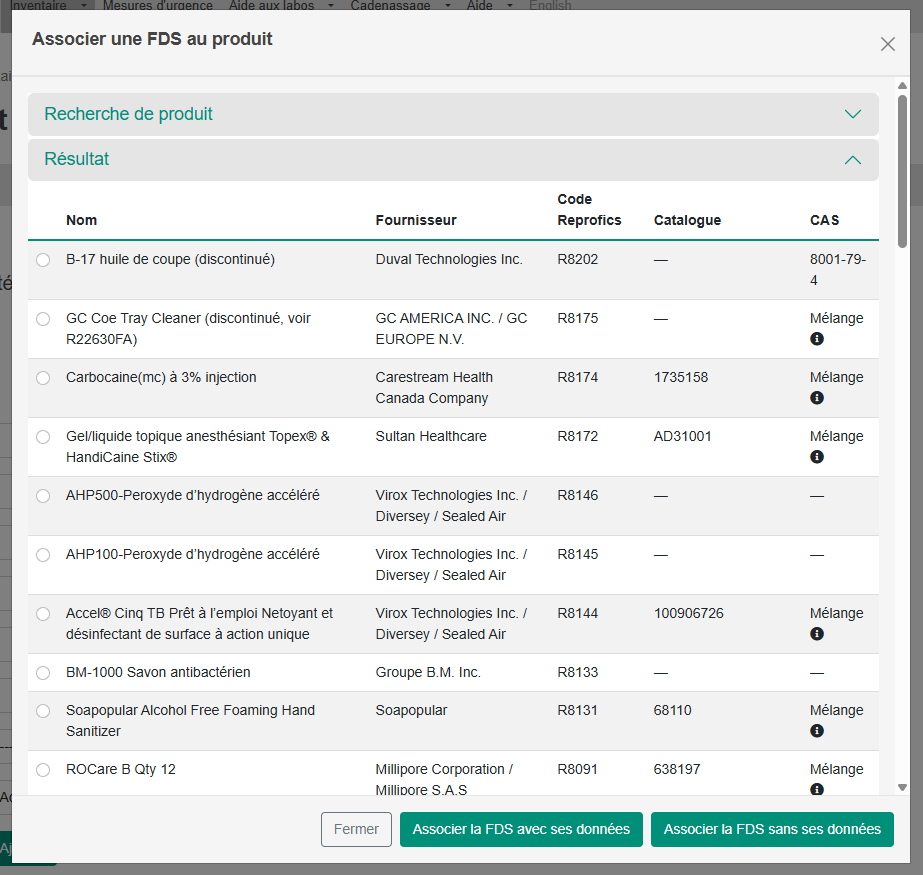The image size is (923, 875).
Task: Open Mélange info icon for R8091
Action: 816,789
